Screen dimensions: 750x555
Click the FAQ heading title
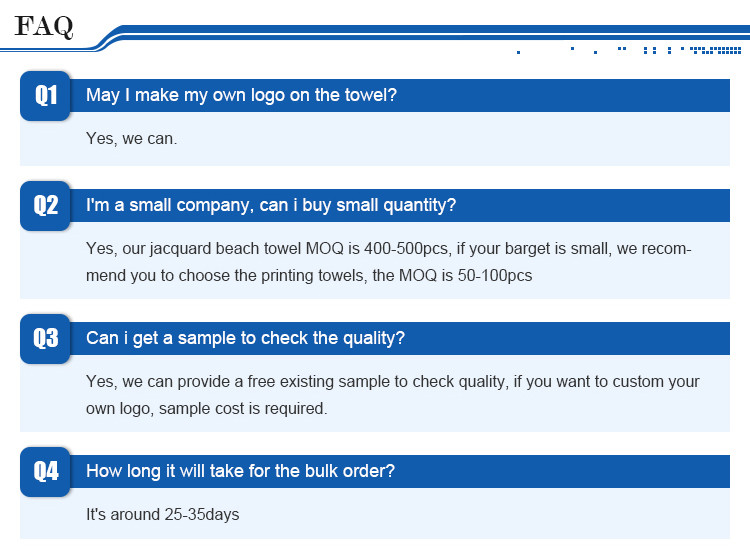tap(44, 26)
